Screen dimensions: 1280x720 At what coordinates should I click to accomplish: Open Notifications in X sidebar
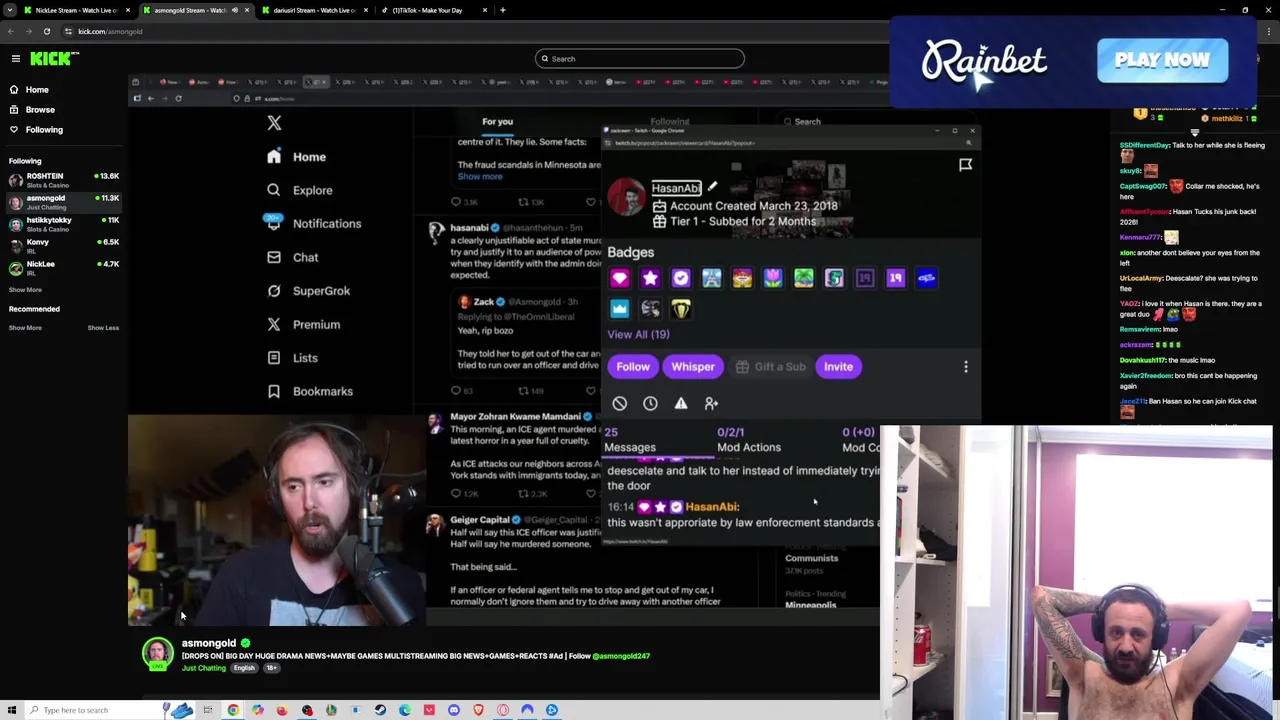[313, 224]
